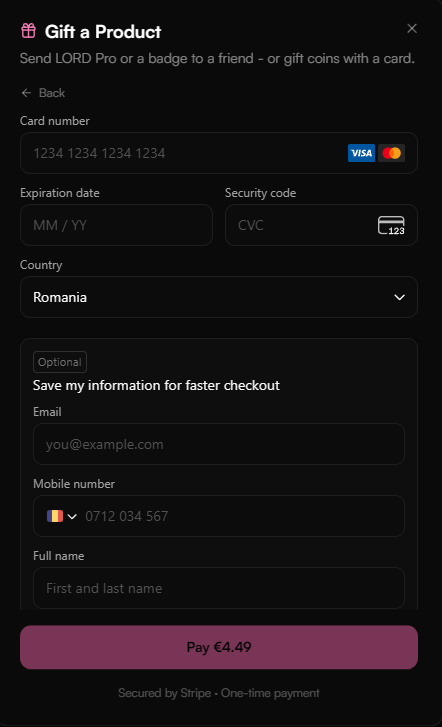The width and height of the screenshot is (442, 727).
Task: Click the Mastercard logo icon
Action: (391, 153)
